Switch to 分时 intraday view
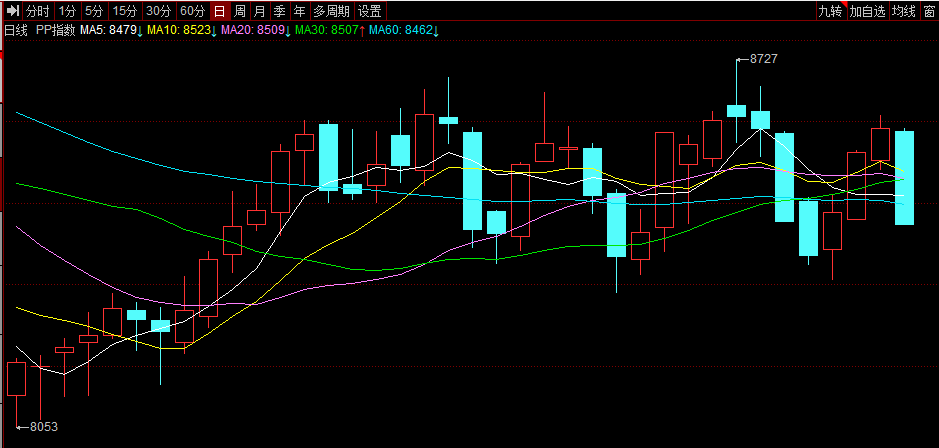The image size is (939, 448). click(38, 10)
